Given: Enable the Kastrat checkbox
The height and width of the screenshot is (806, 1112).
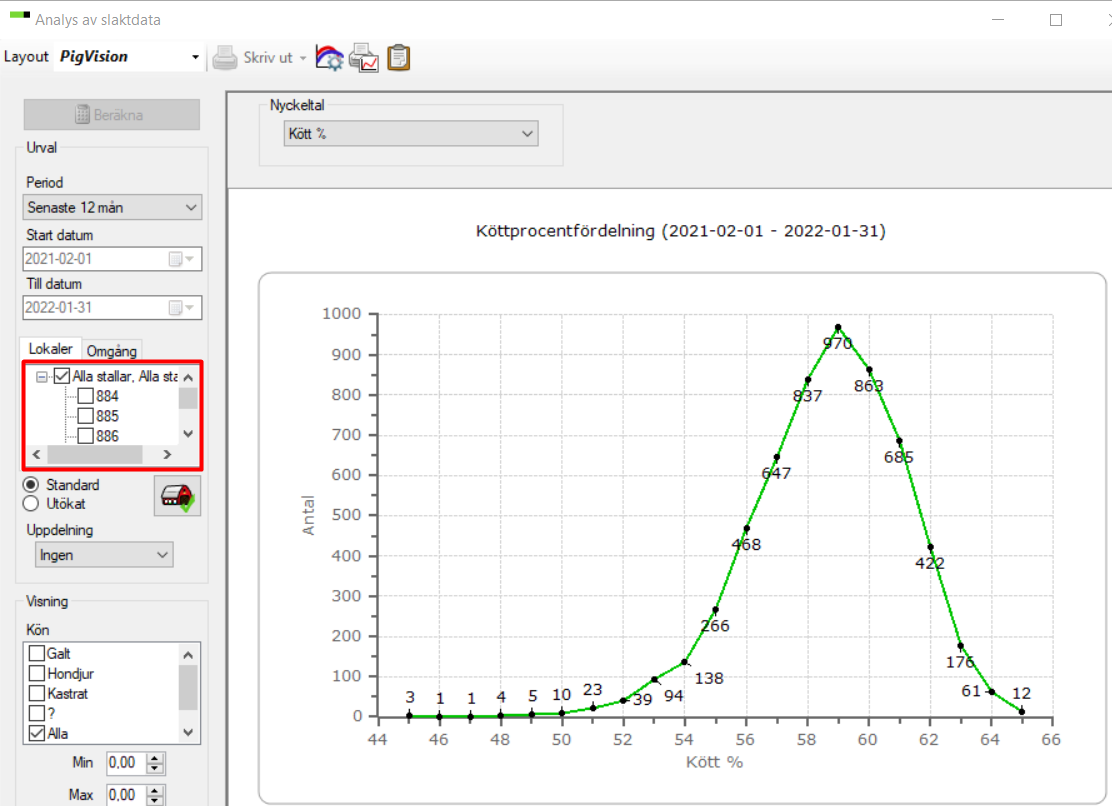Looking at the screenshot, I should (x=37, y=693).
